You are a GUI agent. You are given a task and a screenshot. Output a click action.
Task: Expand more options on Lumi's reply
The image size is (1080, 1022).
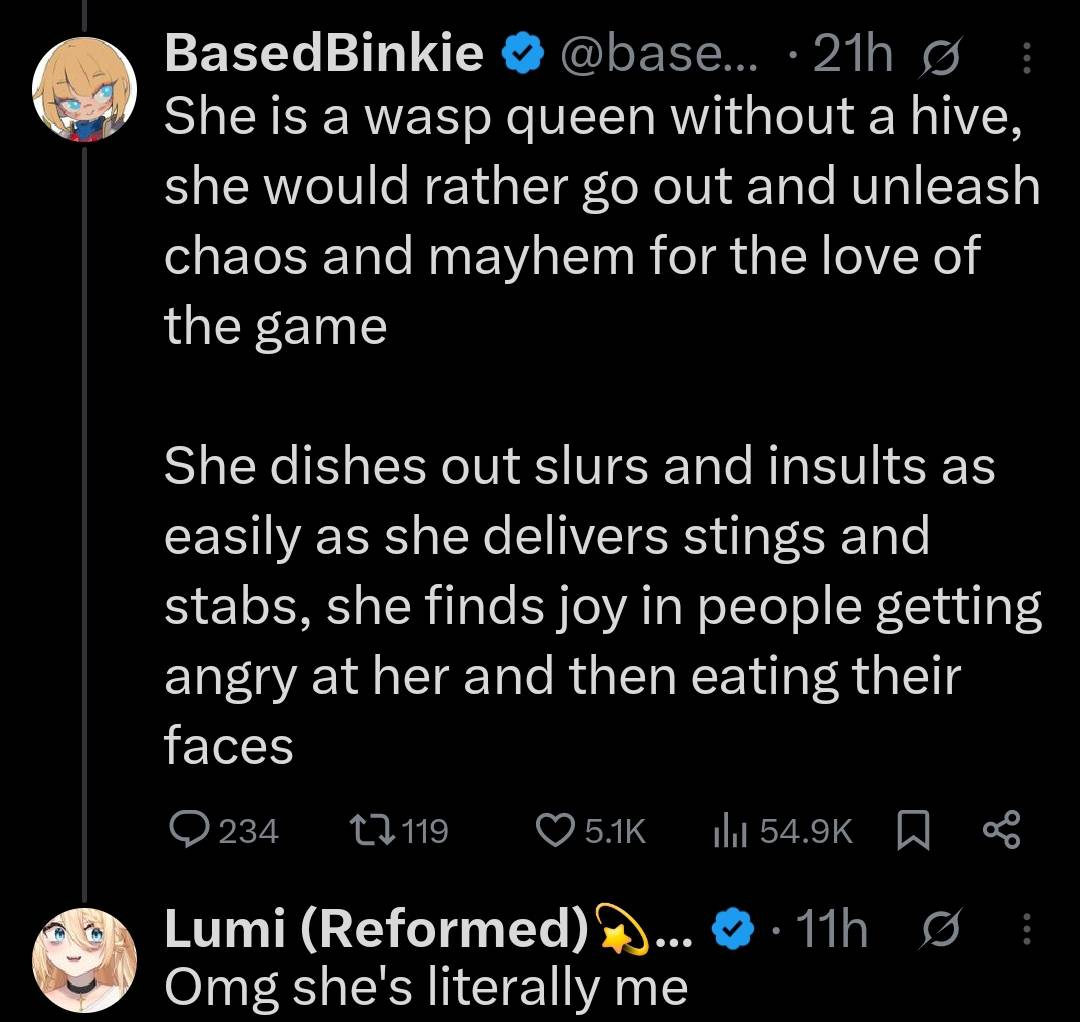1025,932
